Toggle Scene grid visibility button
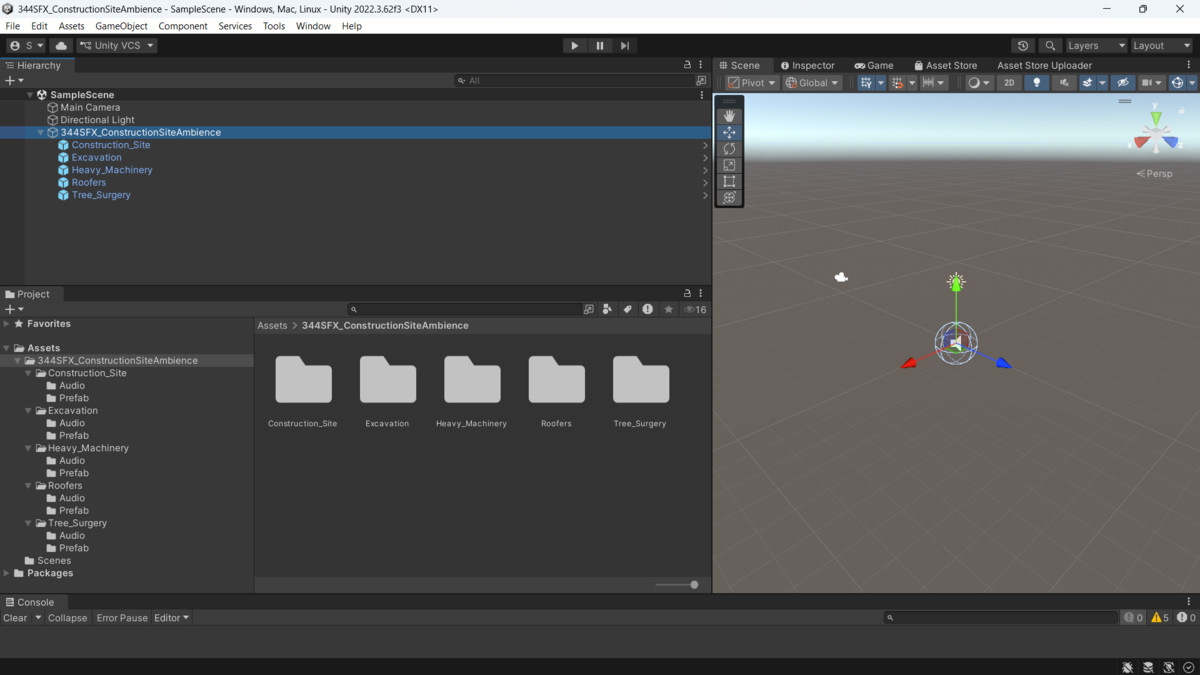1200x675 pixels. pyautogui.click(x=866, y=83)
